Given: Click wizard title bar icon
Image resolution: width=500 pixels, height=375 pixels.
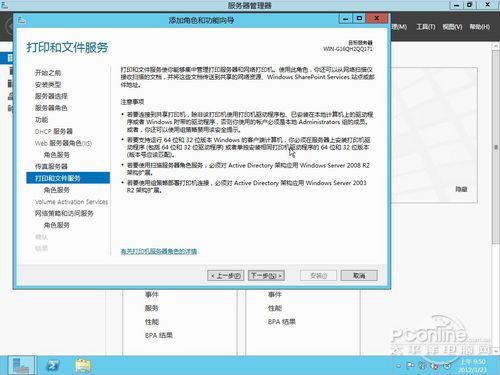Looking at the screenshot, I should [x=22, y=20].
